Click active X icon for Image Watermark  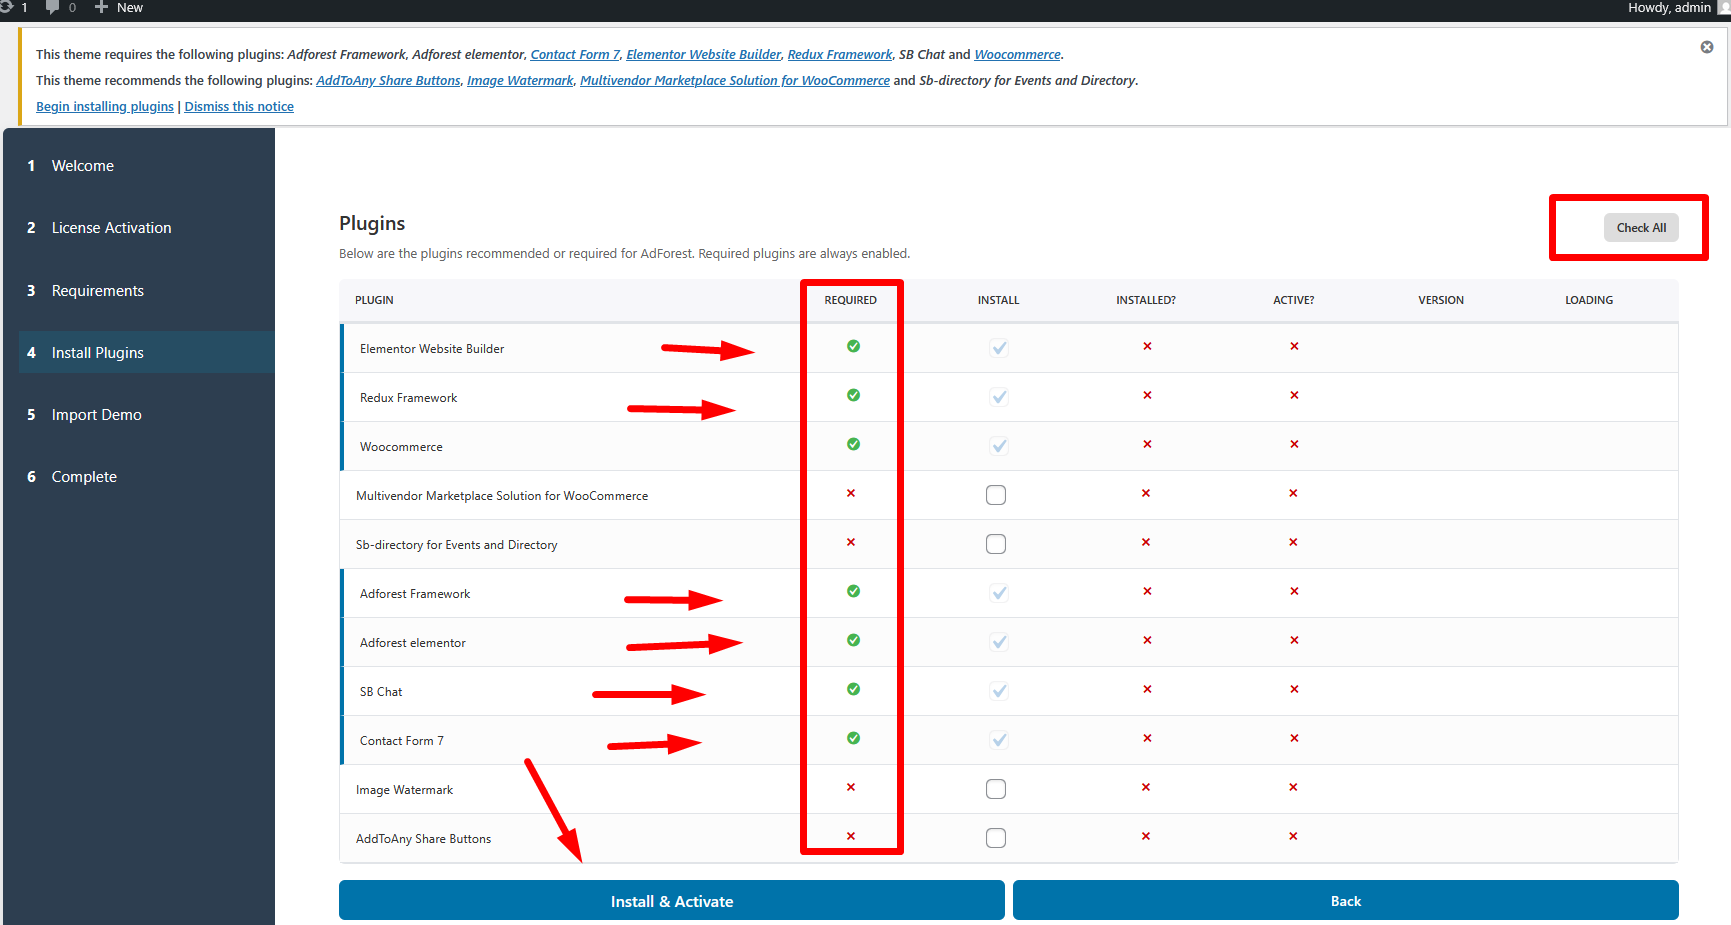(x=1293, y=787)
